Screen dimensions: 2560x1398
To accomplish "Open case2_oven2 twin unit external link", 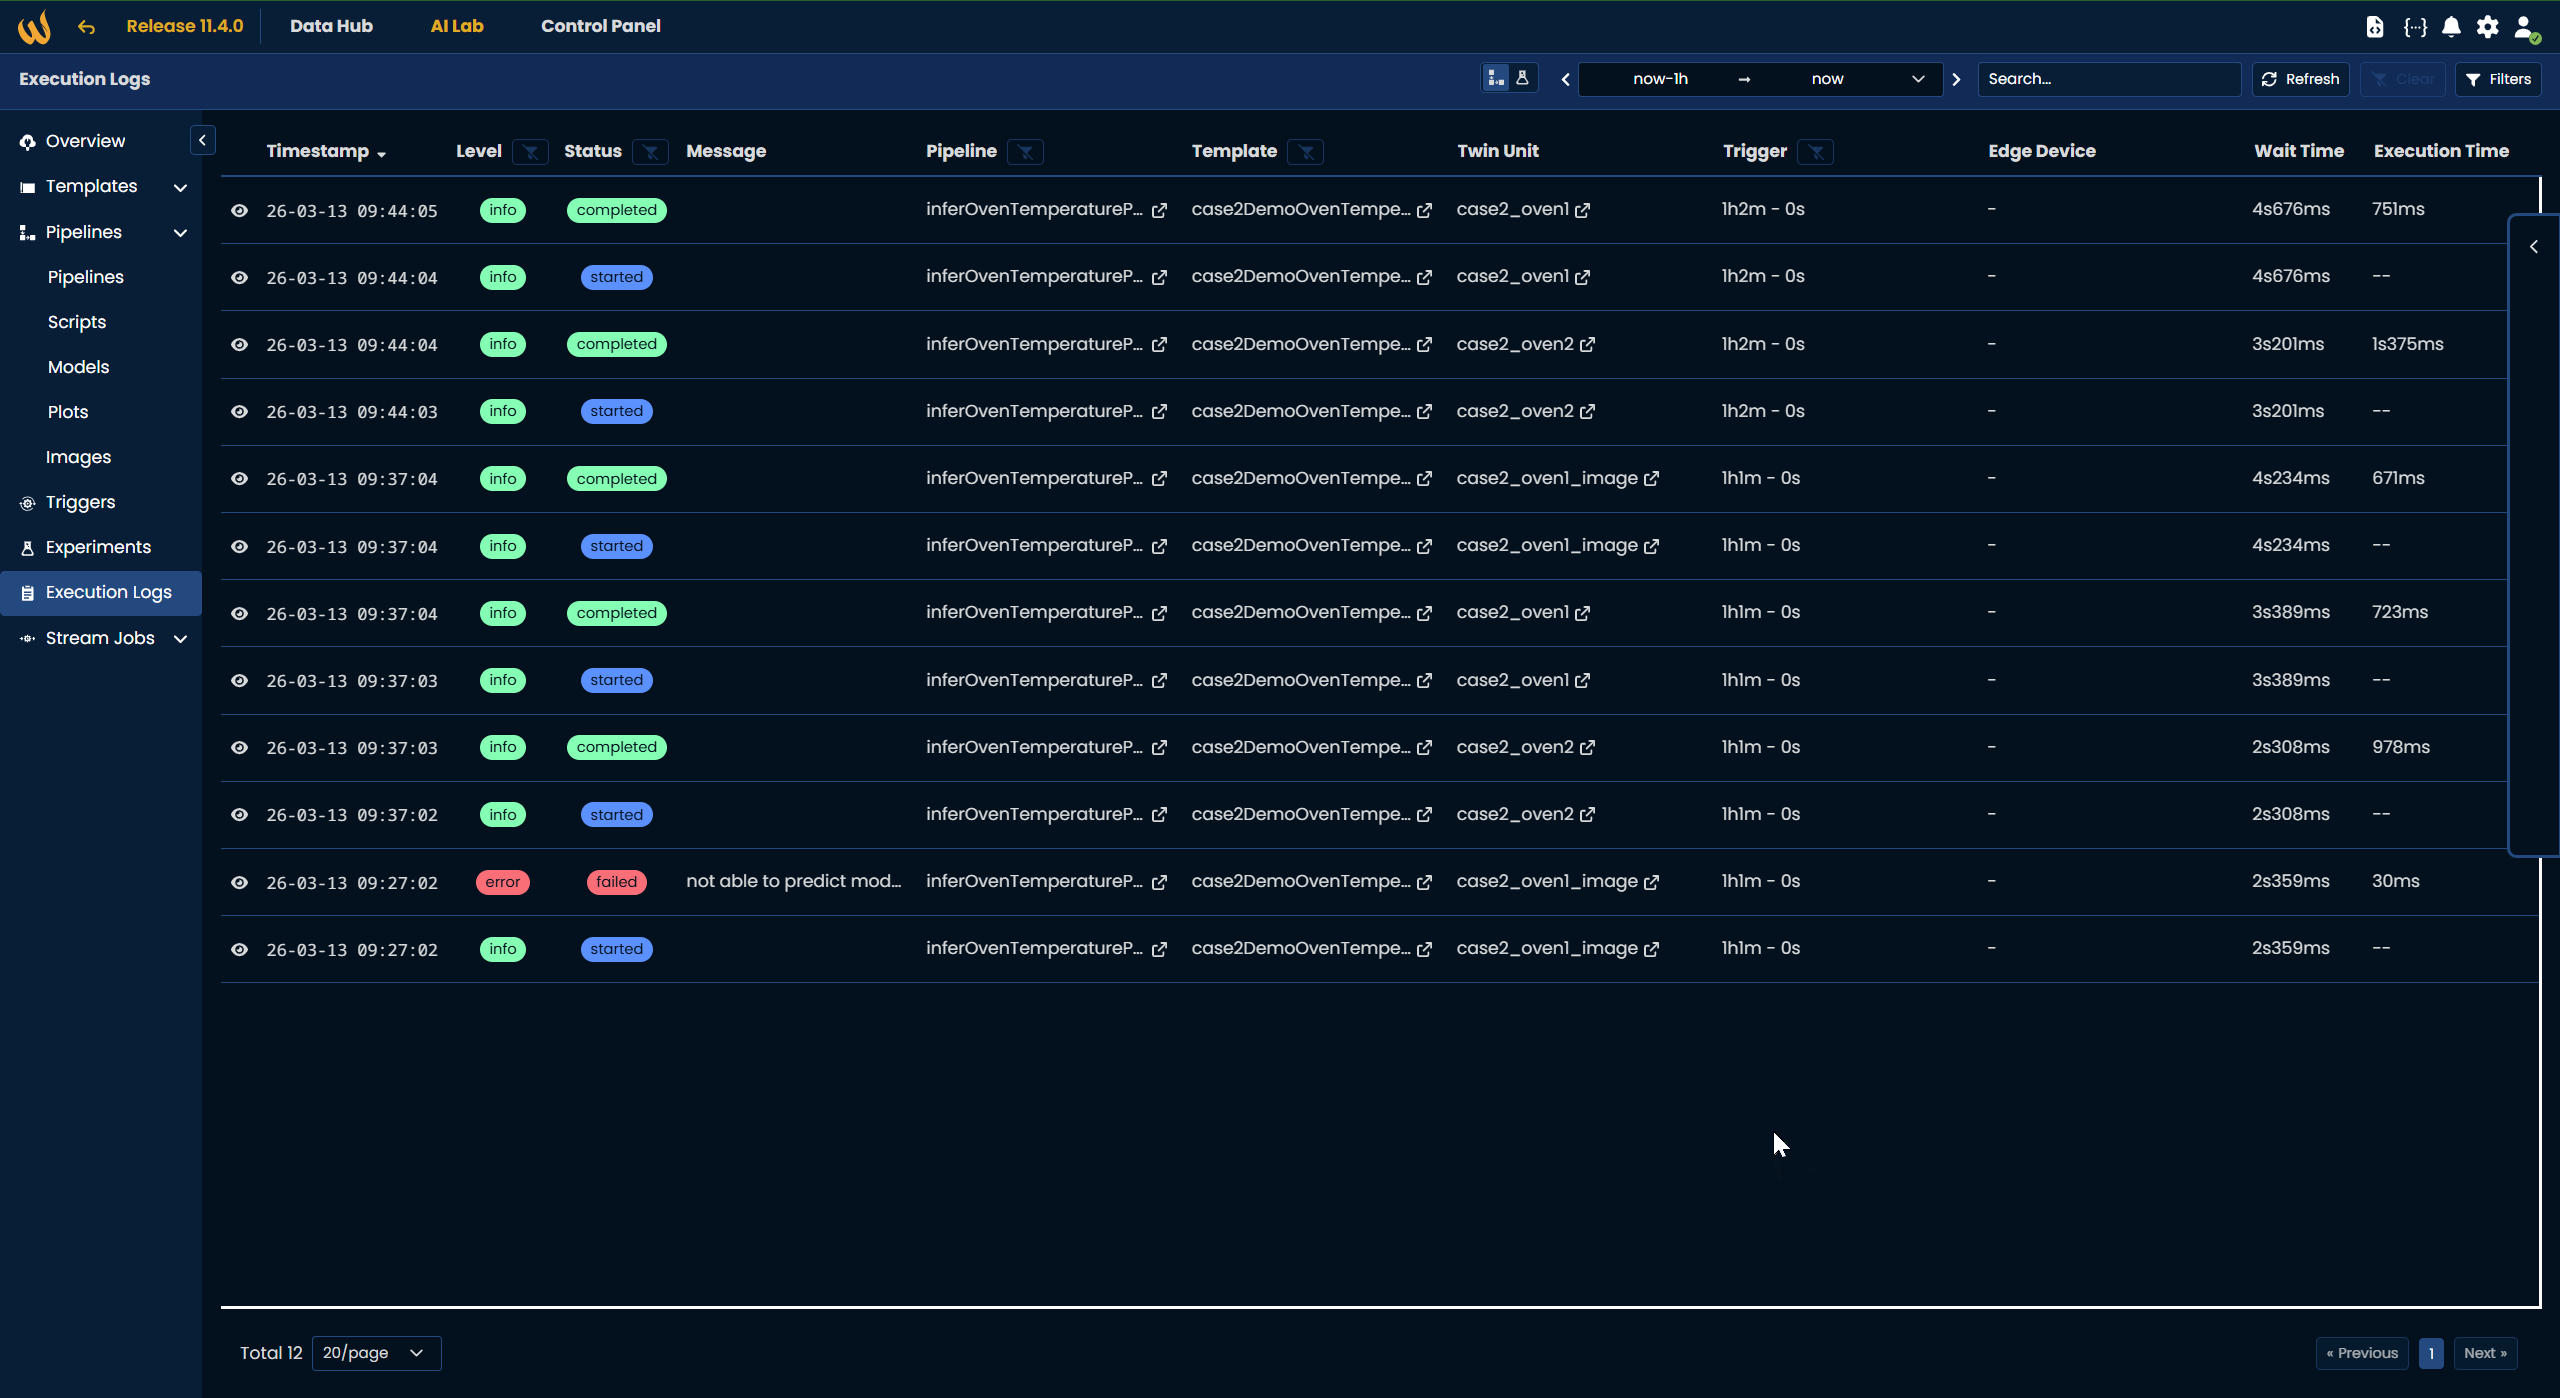I will (1587, 345).
